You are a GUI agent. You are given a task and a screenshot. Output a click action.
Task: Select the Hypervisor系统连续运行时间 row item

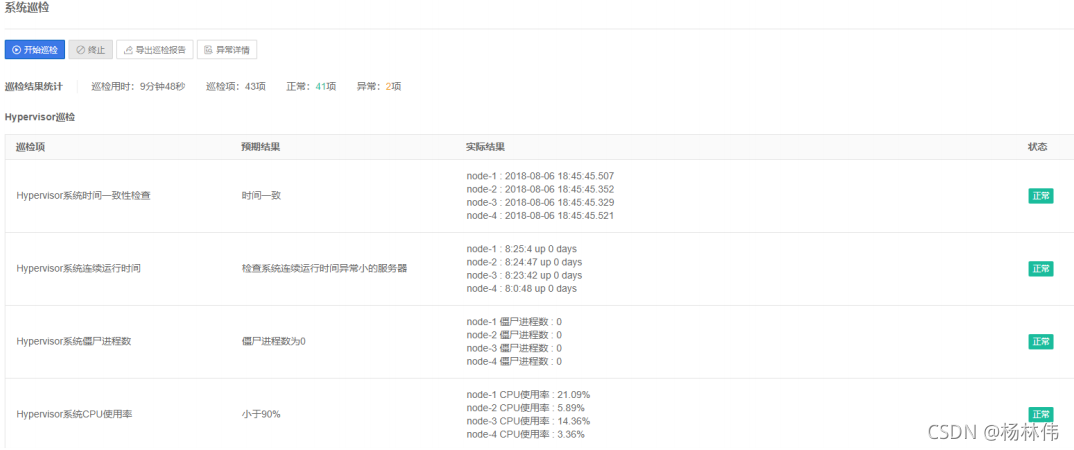pos(78,268)
